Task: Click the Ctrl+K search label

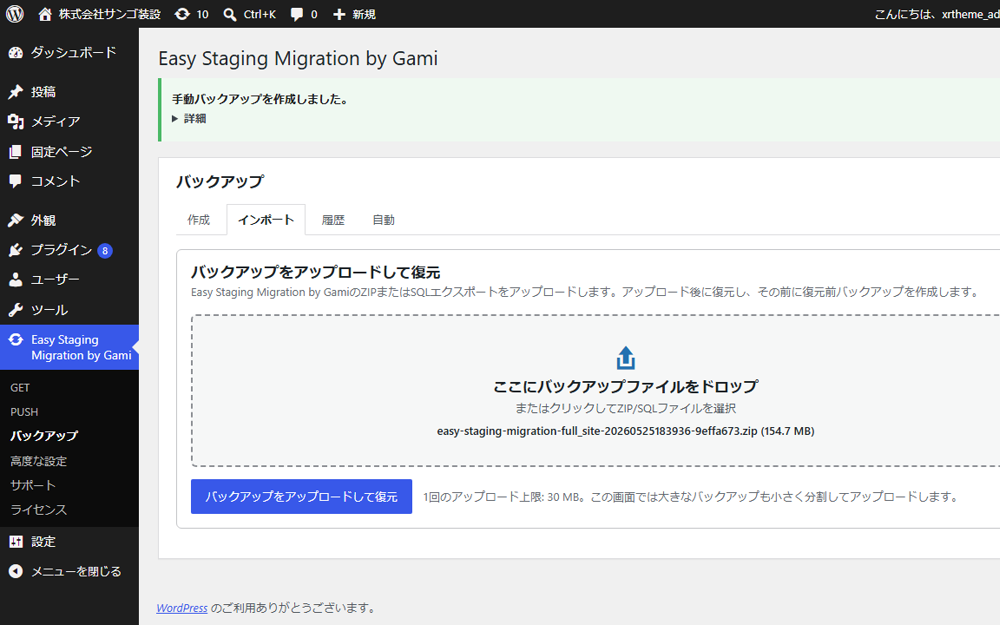Action: coord(260,15)
